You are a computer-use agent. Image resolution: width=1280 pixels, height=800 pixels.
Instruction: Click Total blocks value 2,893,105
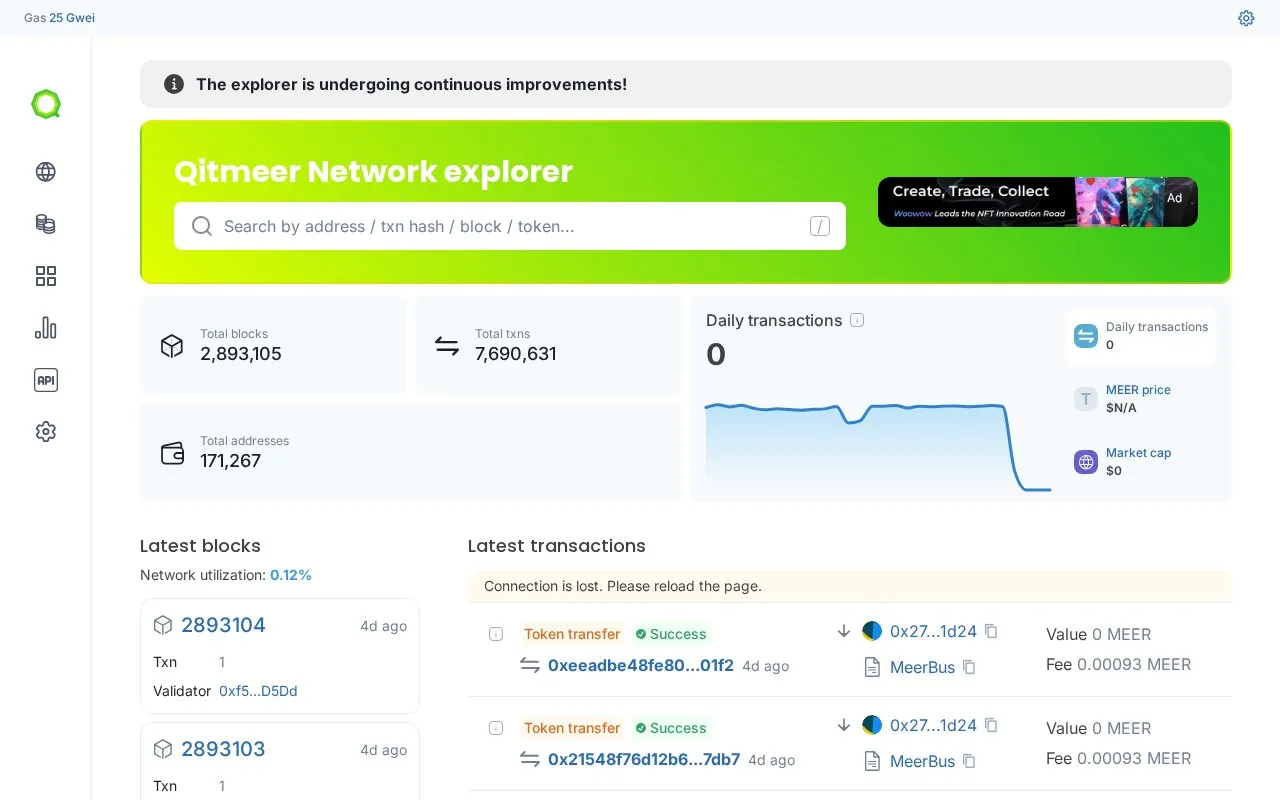click(x=241, y=354)
